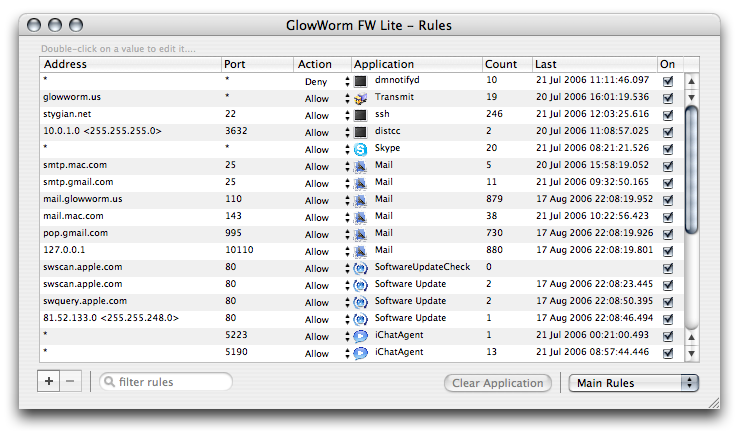The height and width of the screenshot is (431, 741).
Task: Click the SoftwareUpdateCheck application icon
Action: (x=361, y=268)
